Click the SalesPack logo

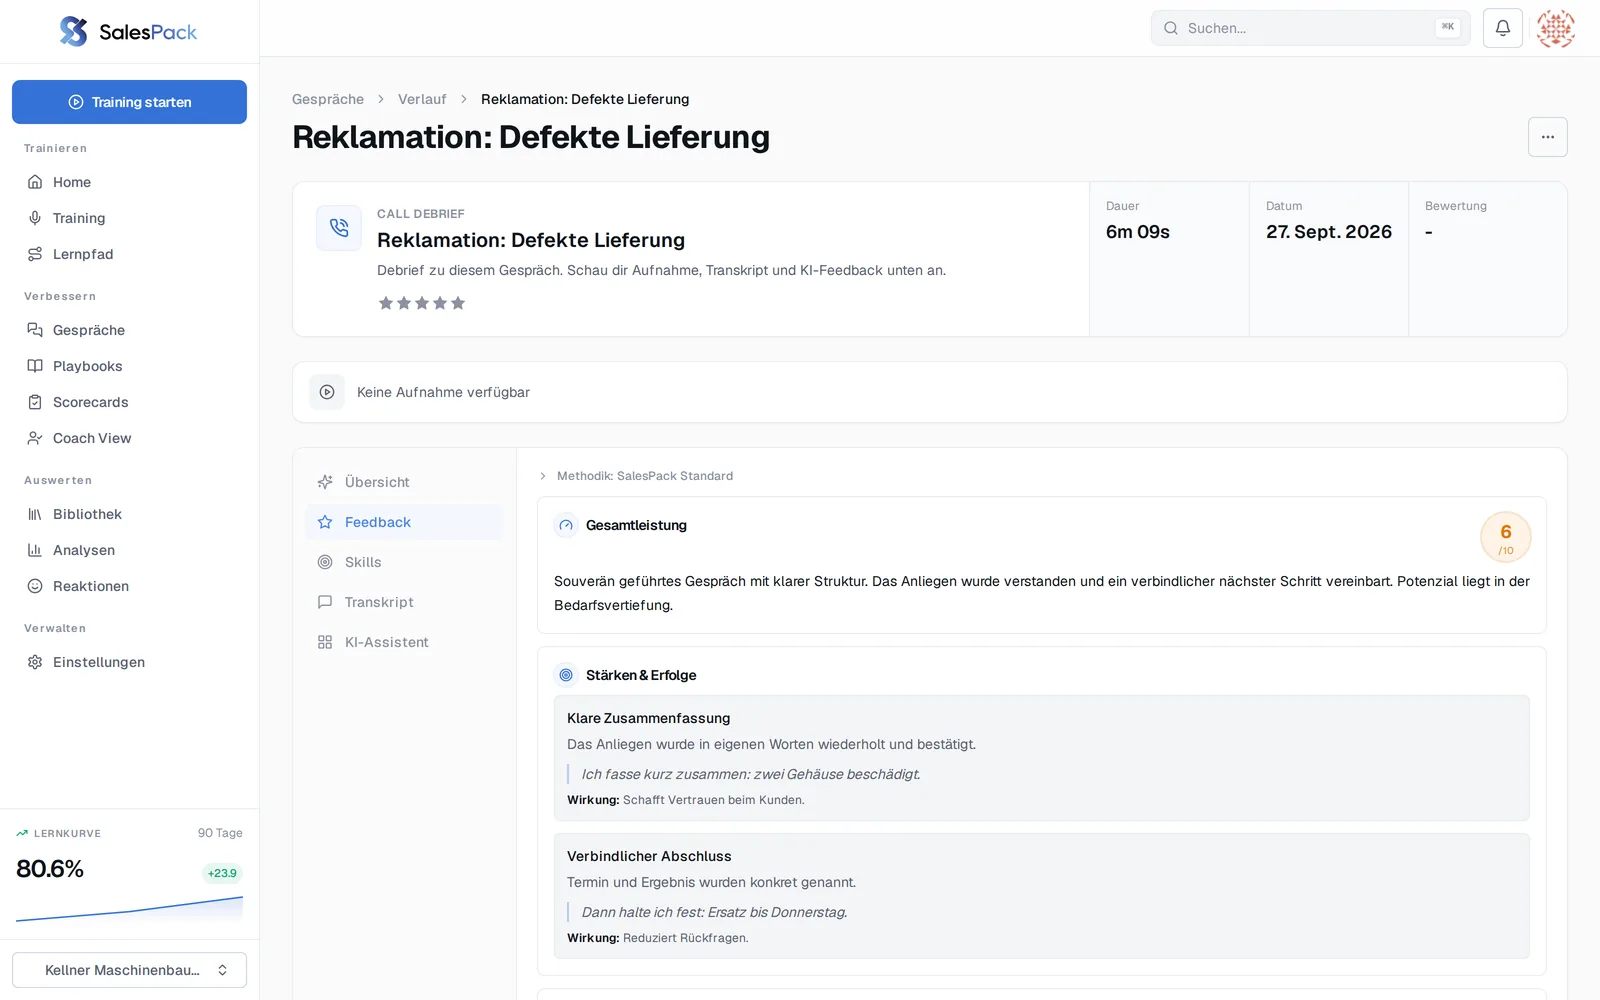tap(129, 32)
